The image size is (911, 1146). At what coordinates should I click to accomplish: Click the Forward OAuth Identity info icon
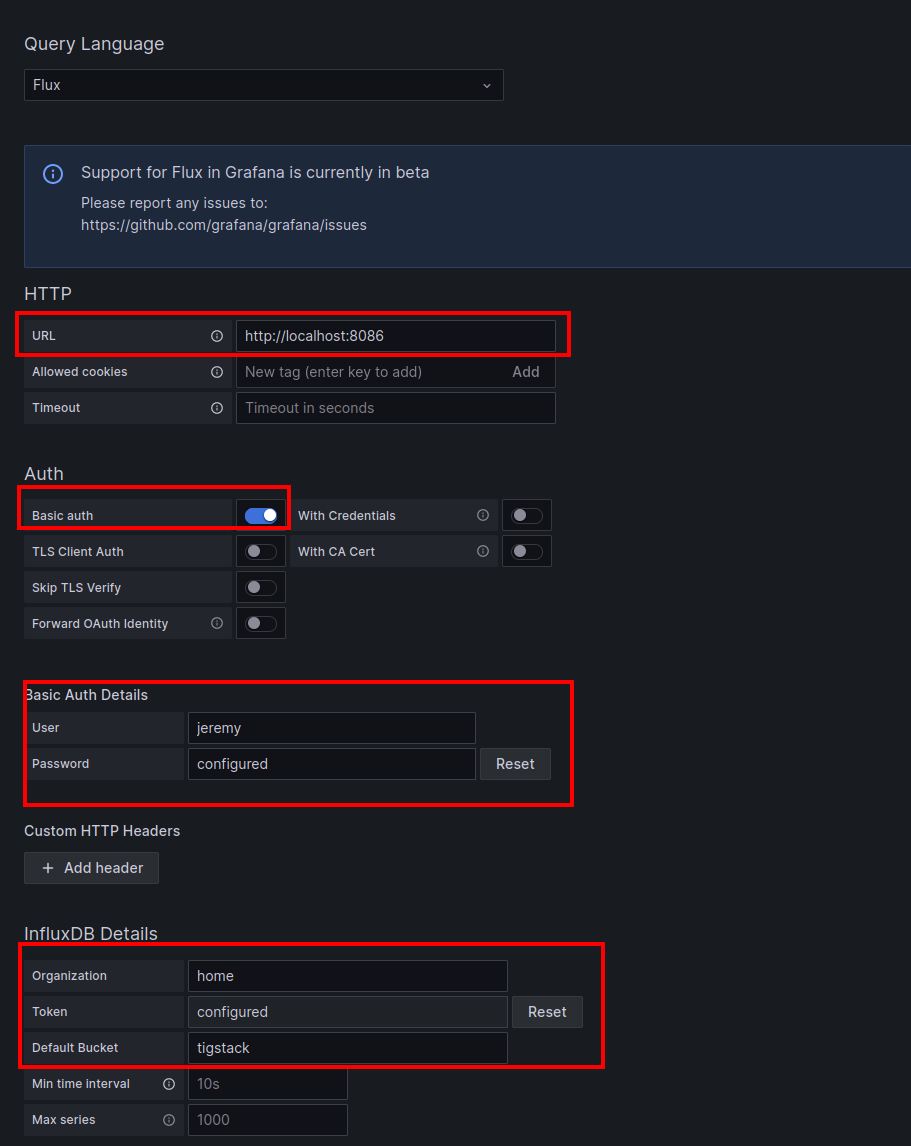tap(217, 622)
